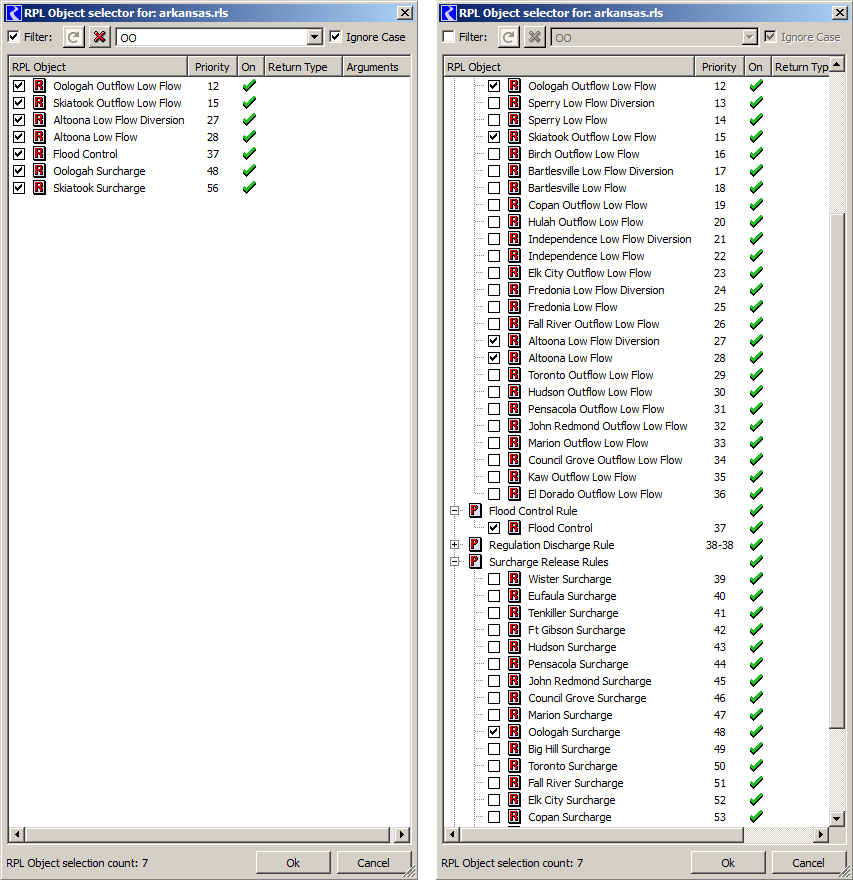Select Ft Gibson Surcharge row
Screen dimensions: 853x880
[576, 630]
